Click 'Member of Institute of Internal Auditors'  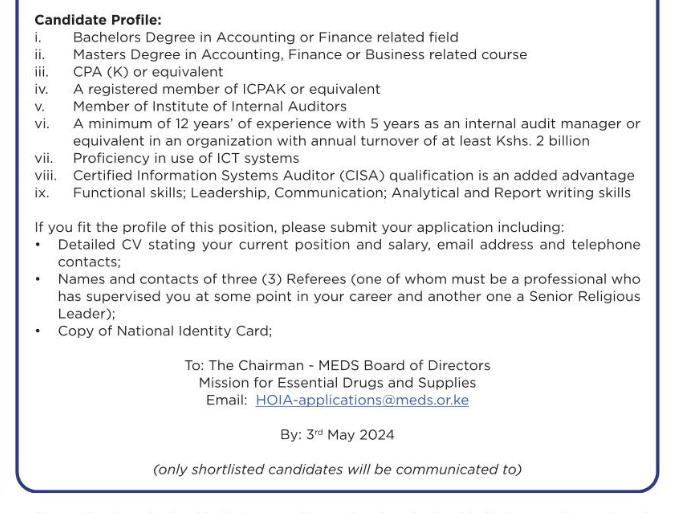point(209,106)
